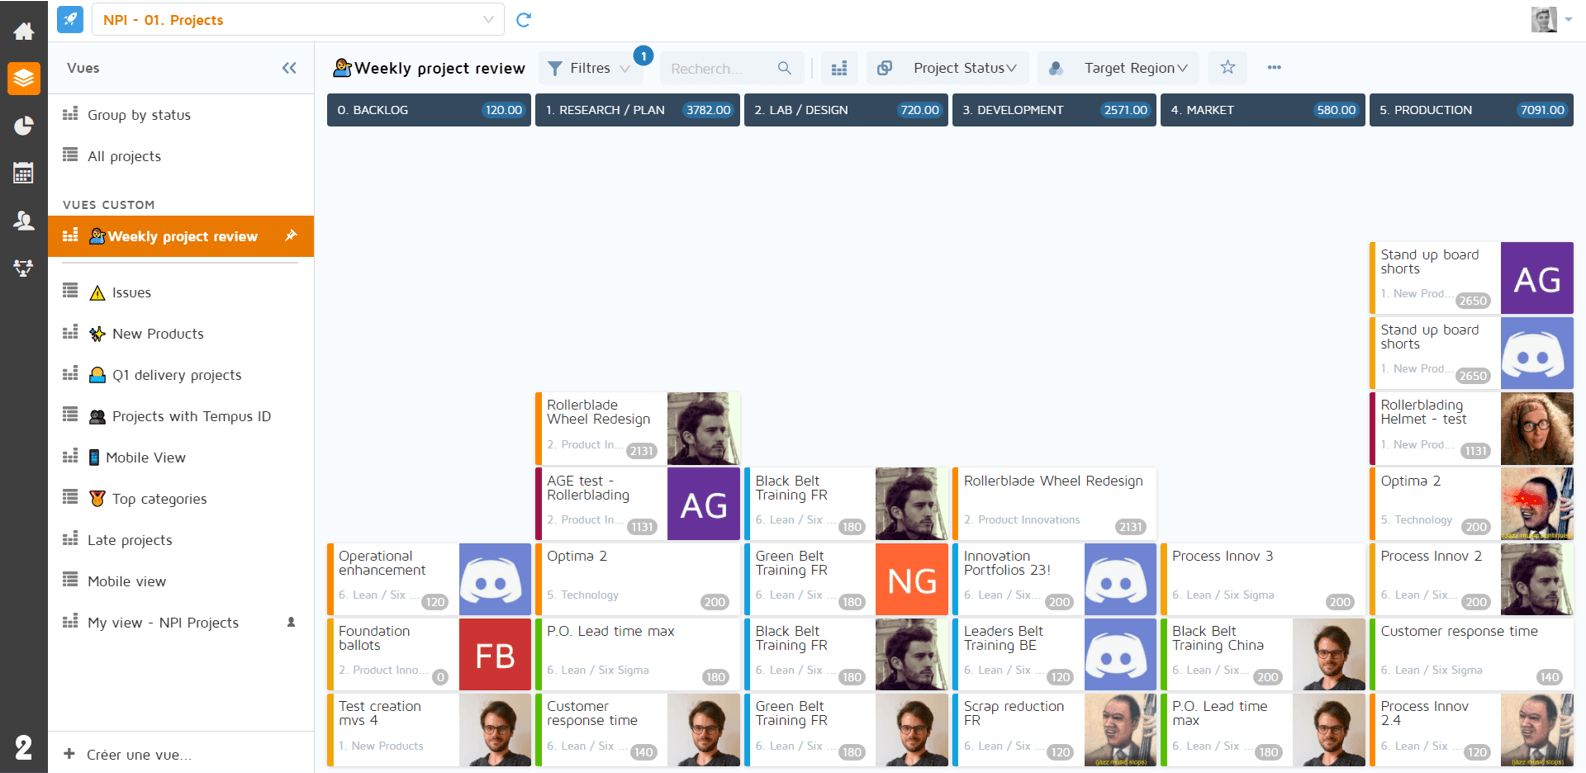Select the Late projects view
This screenshot has width=1586, height=773.
coord(129,540)
